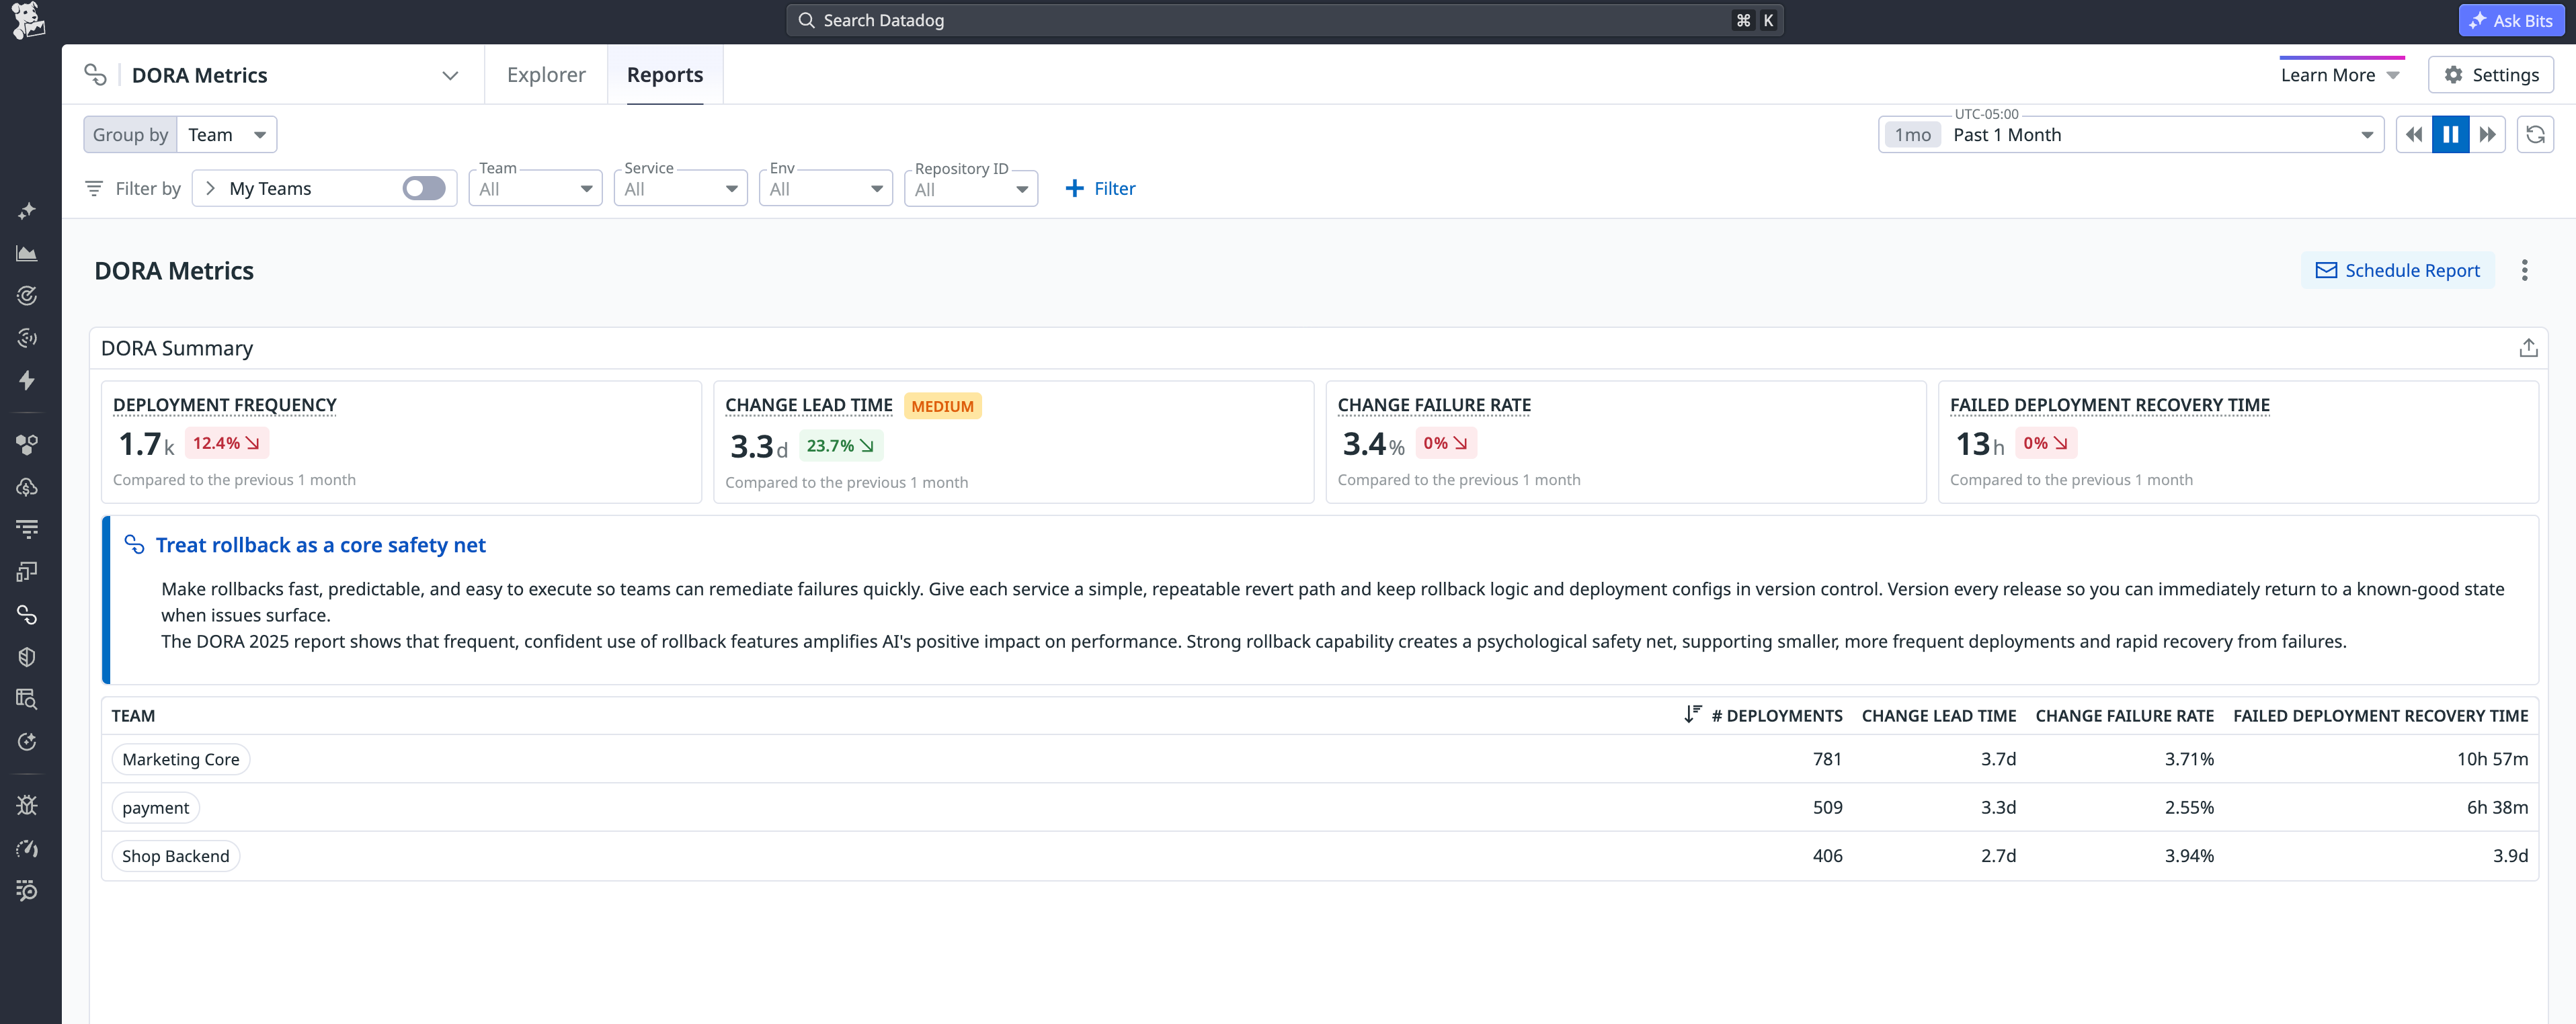
Task: Open the Ask Bits assistant
Action: tap(2511, 20)
